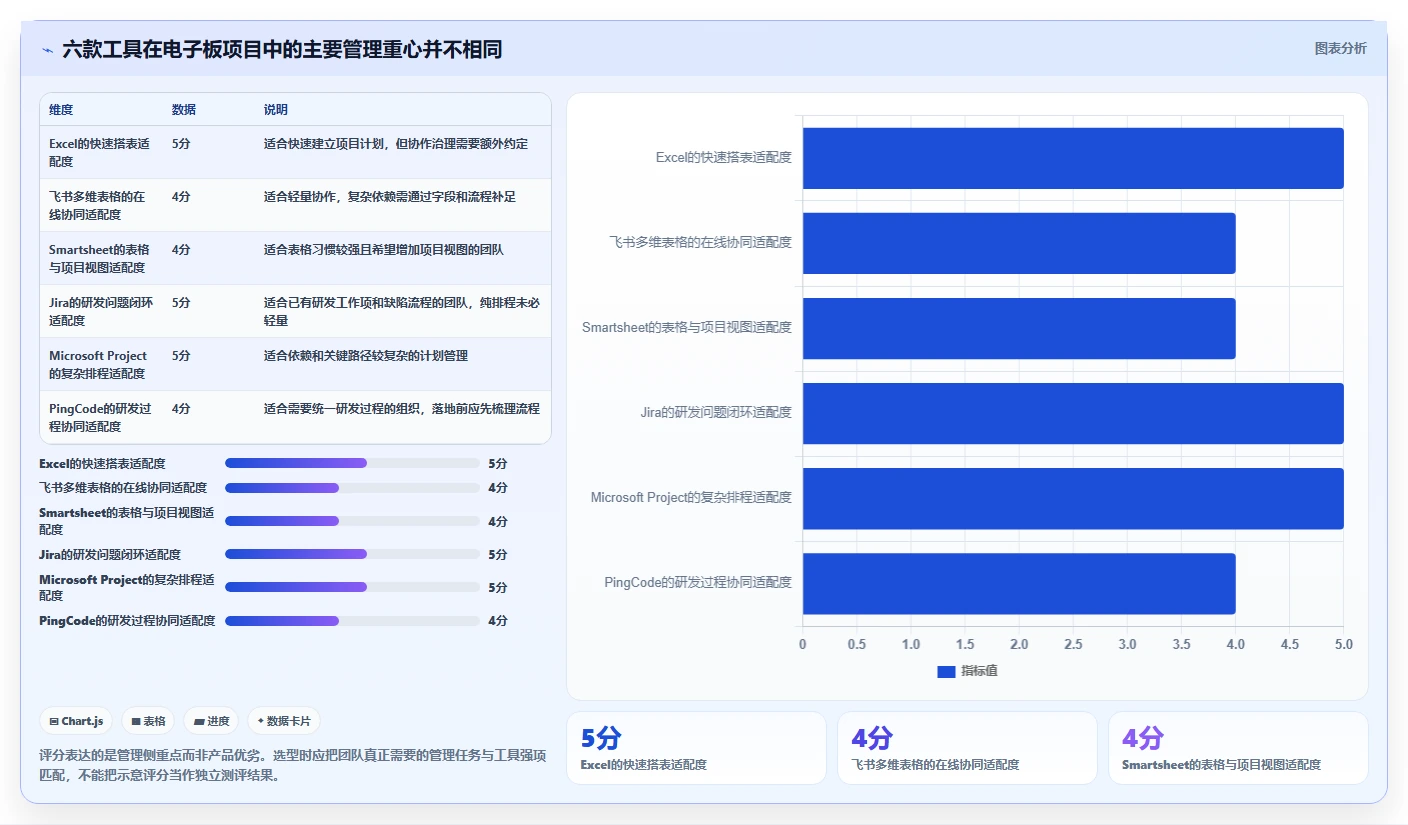Click table cell PingCode的研发过程协同适配度

[100, 417]
